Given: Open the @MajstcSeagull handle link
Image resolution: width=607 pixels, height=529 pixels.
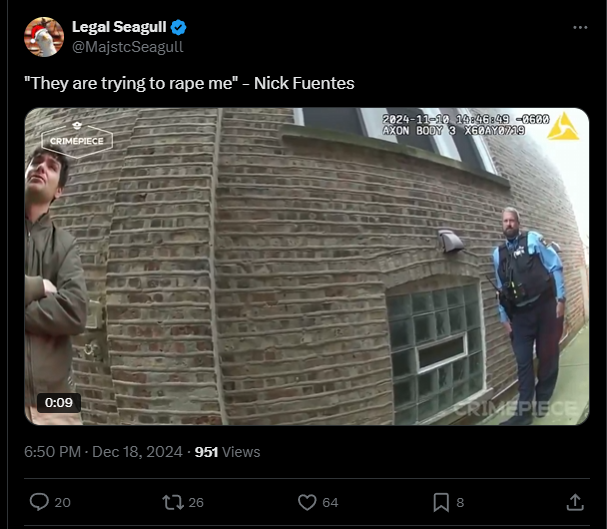Looking at the screenshot, I should (x=128, y=47).
